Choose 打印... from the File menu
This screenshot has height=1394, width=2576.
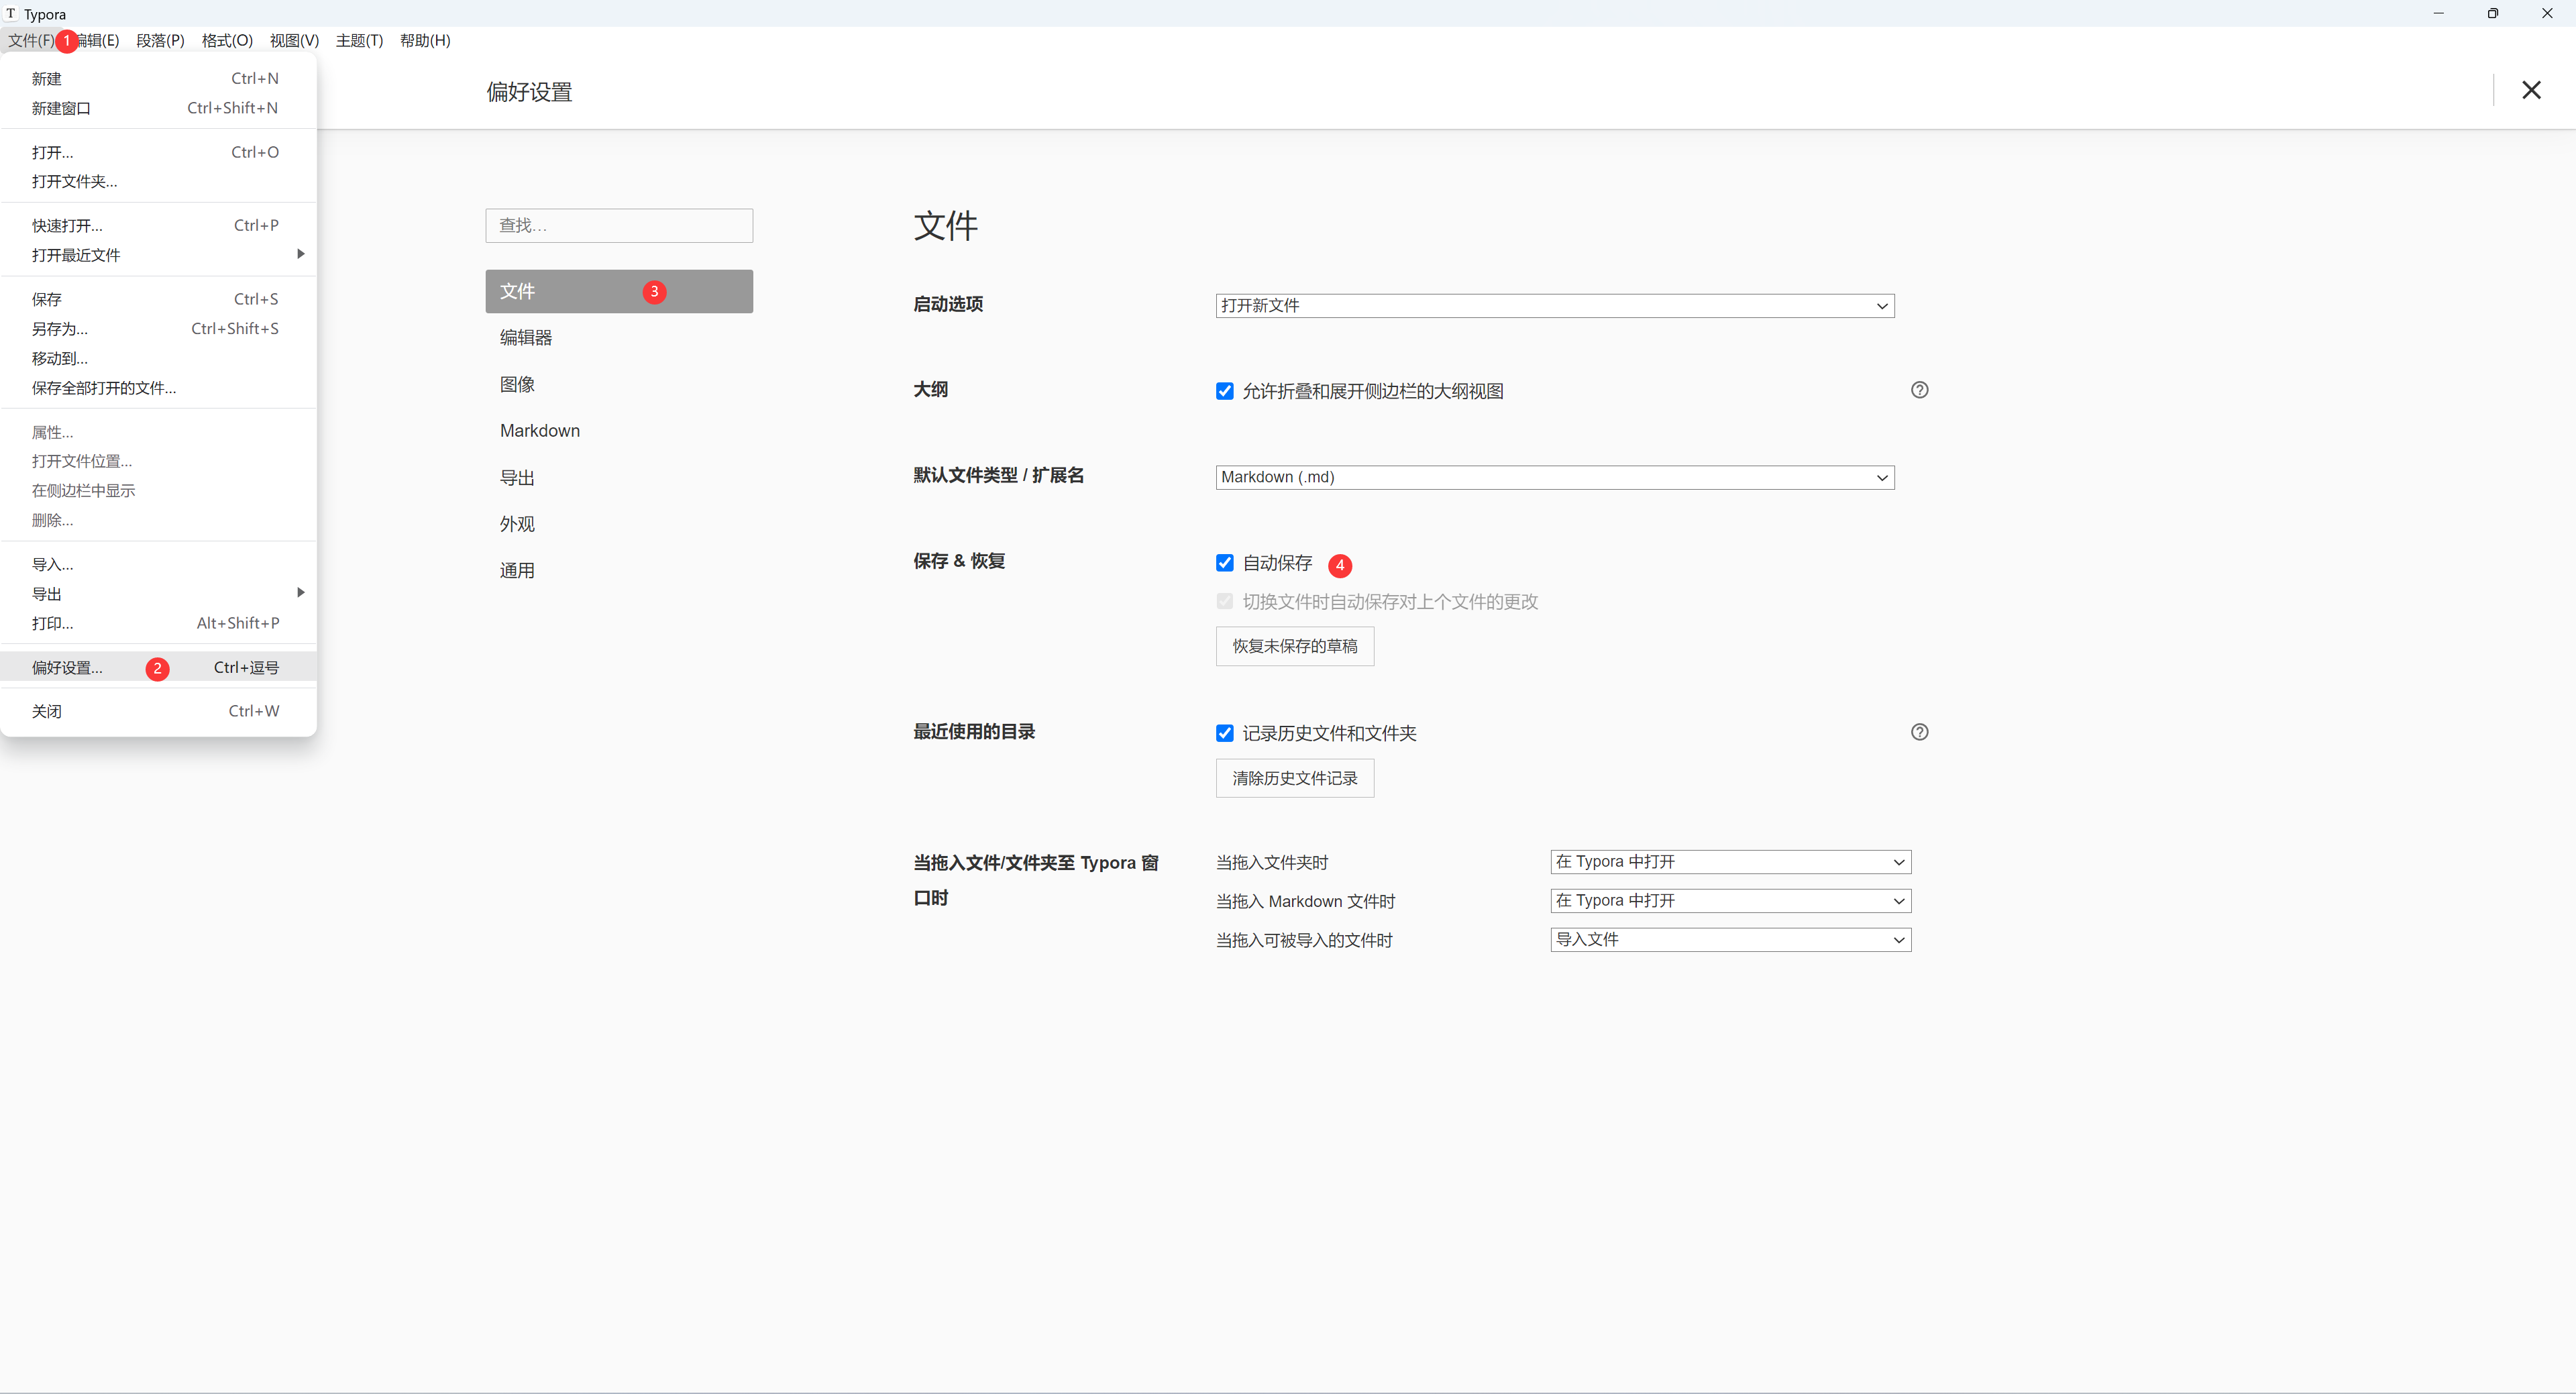tap(158, 623)
